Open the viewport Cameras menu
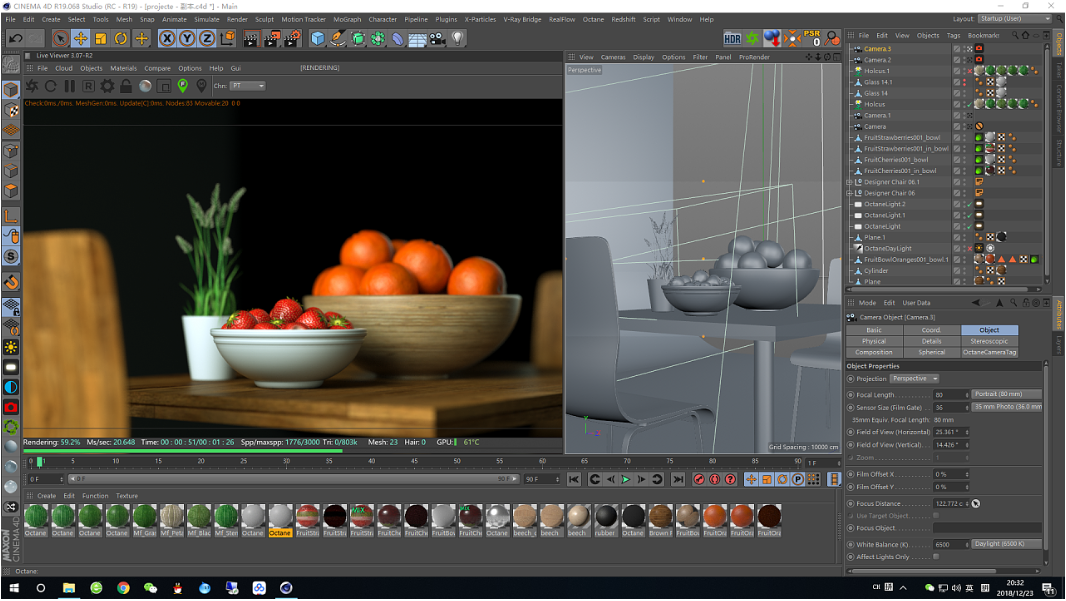Screen dimensions: 1066x601 click(613, 57)
